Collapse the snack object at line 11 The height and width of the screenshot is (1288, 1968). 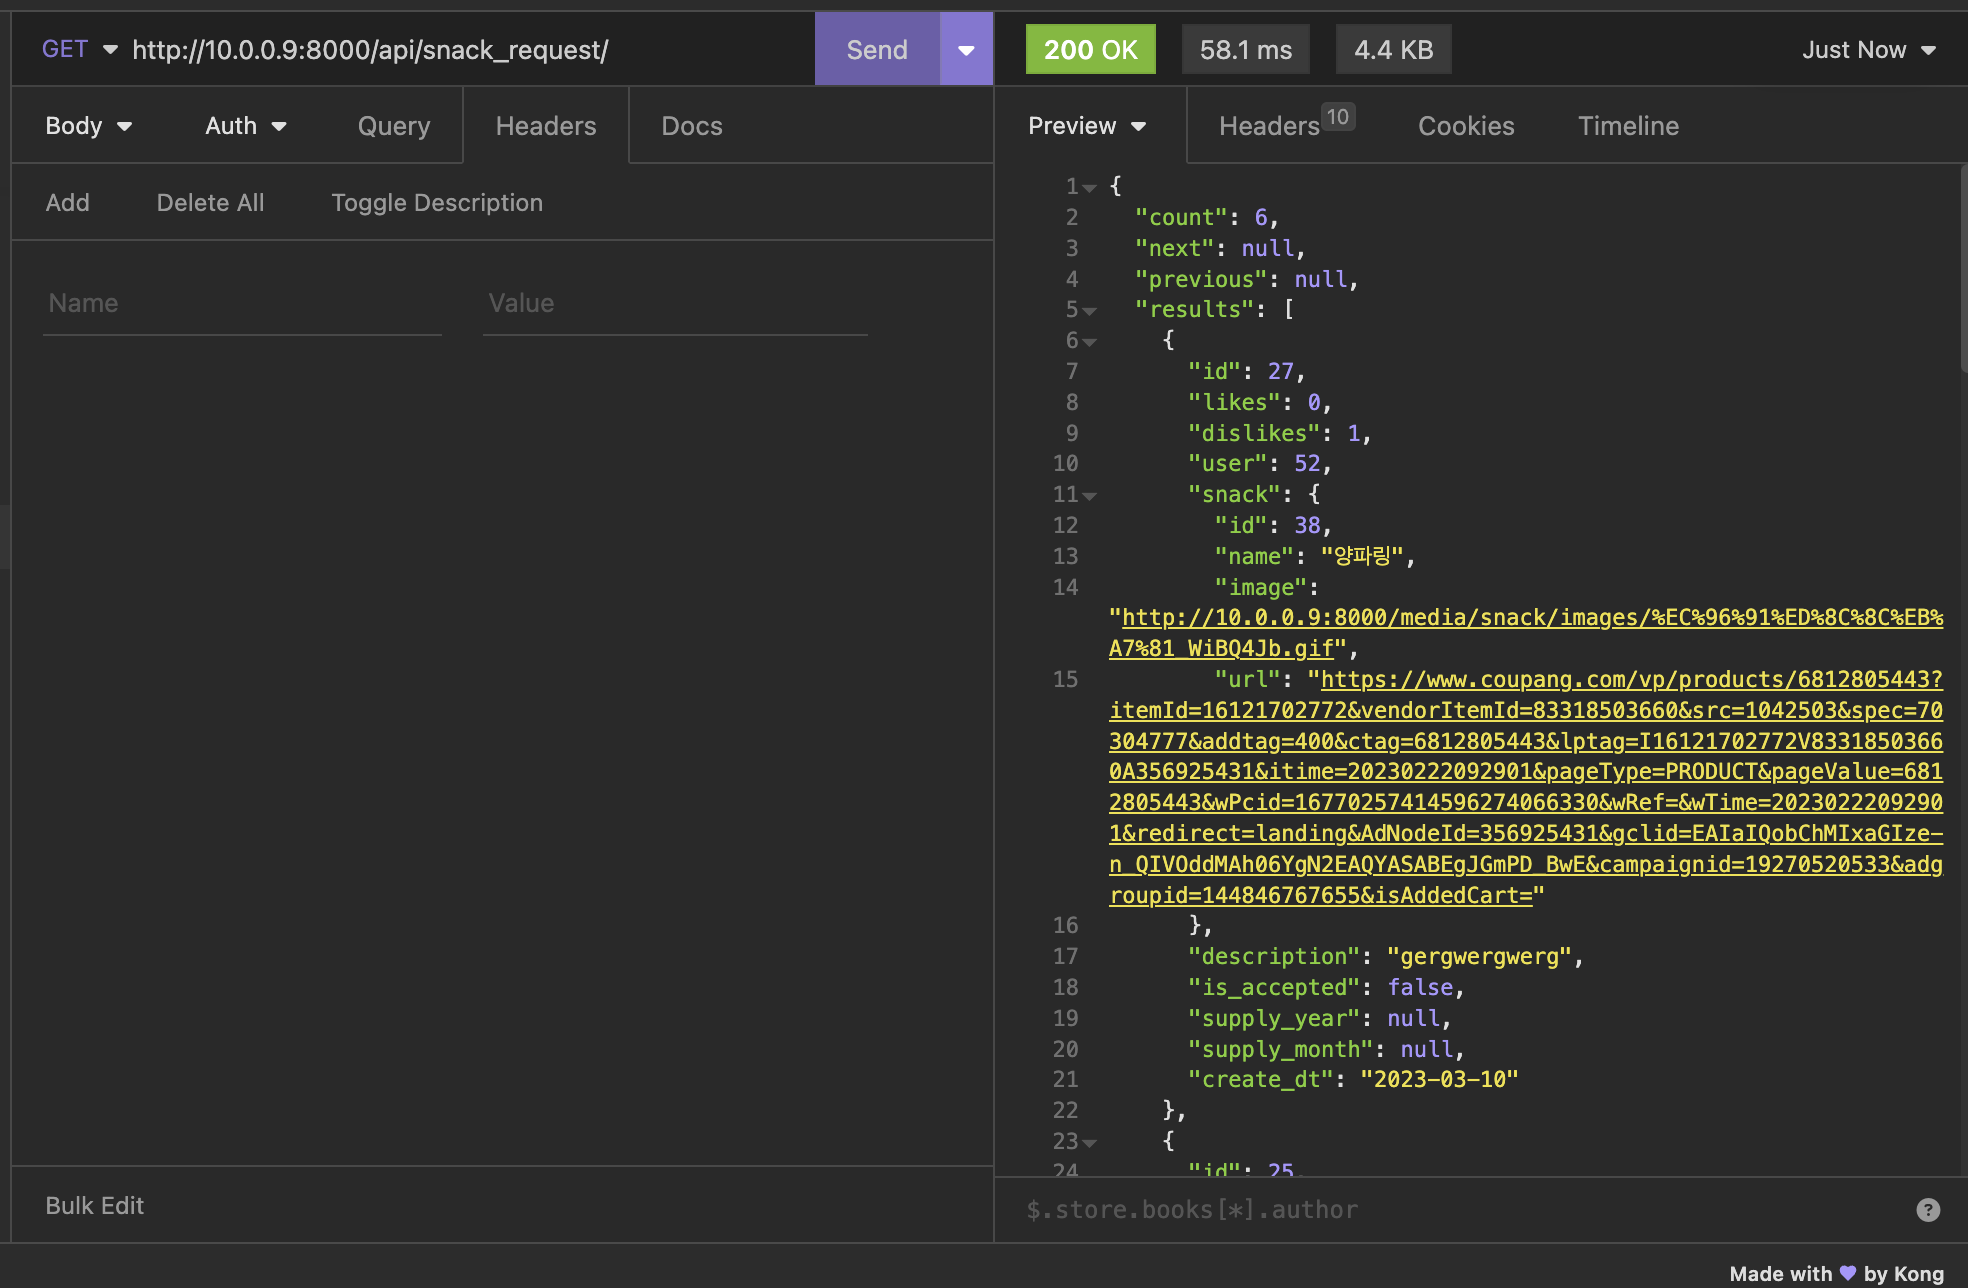point(1090,496)
